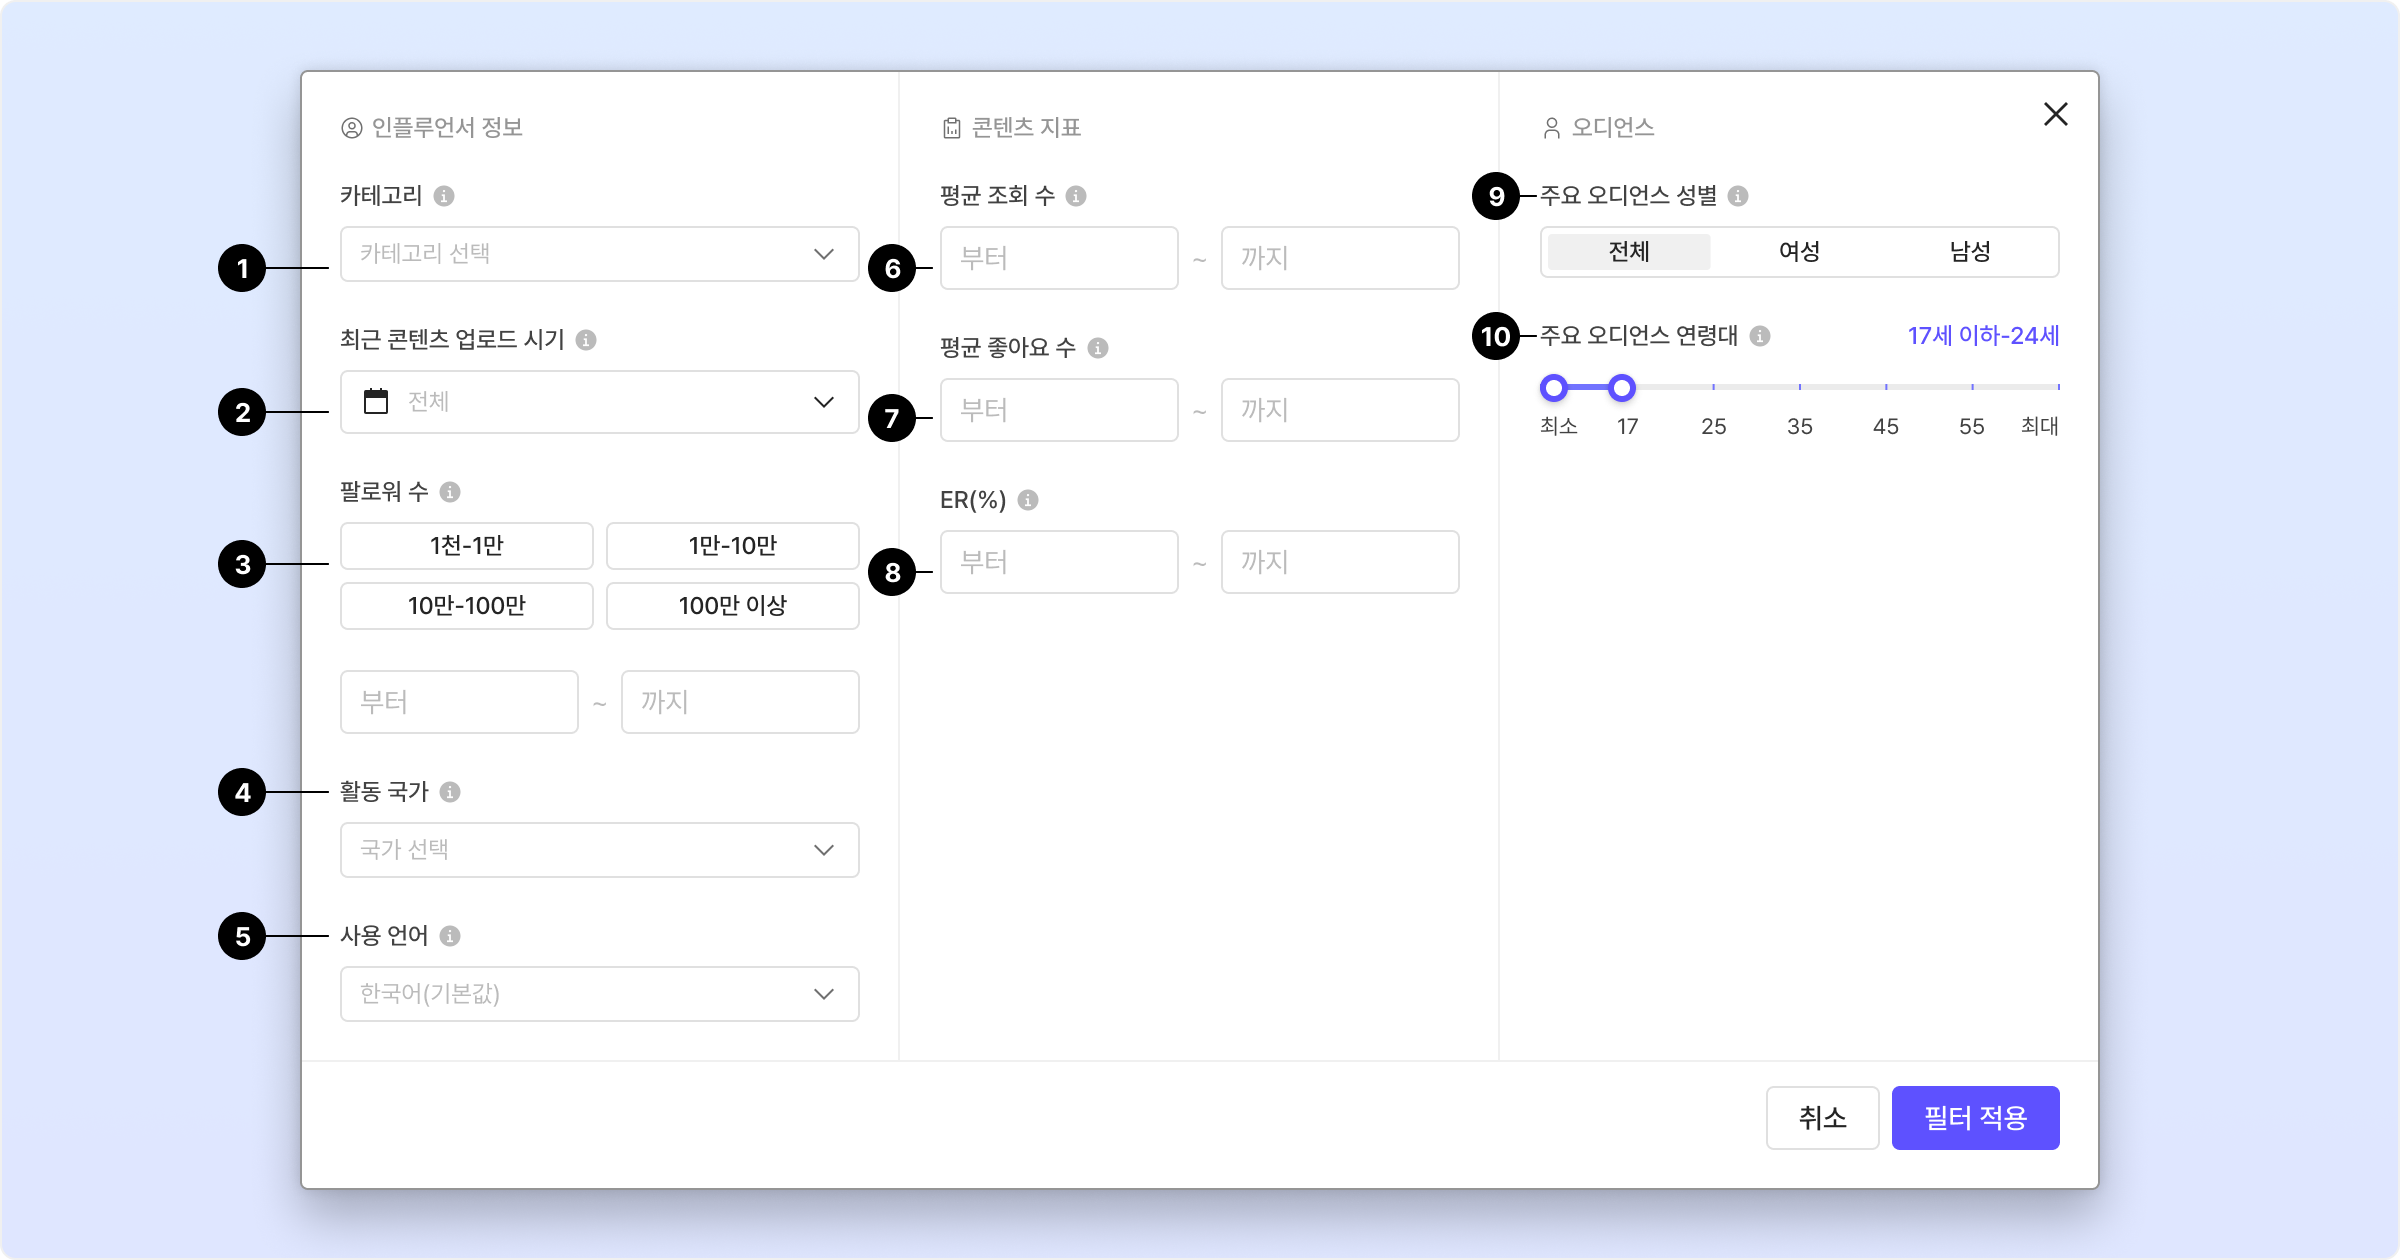This screenshot has width=2400, height=1260.
Task: Switch audience gender to 남성
Action: click(1970, 252)
